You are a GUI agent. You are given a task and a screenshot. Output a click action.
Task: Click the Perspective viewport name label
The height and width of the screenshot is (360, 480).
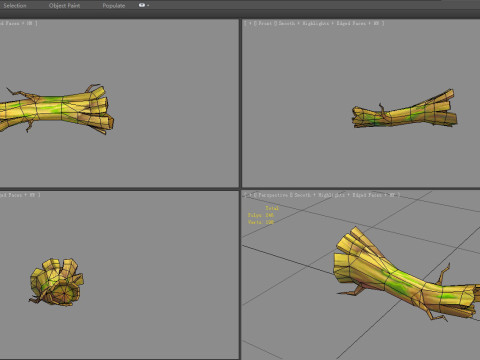272,195
